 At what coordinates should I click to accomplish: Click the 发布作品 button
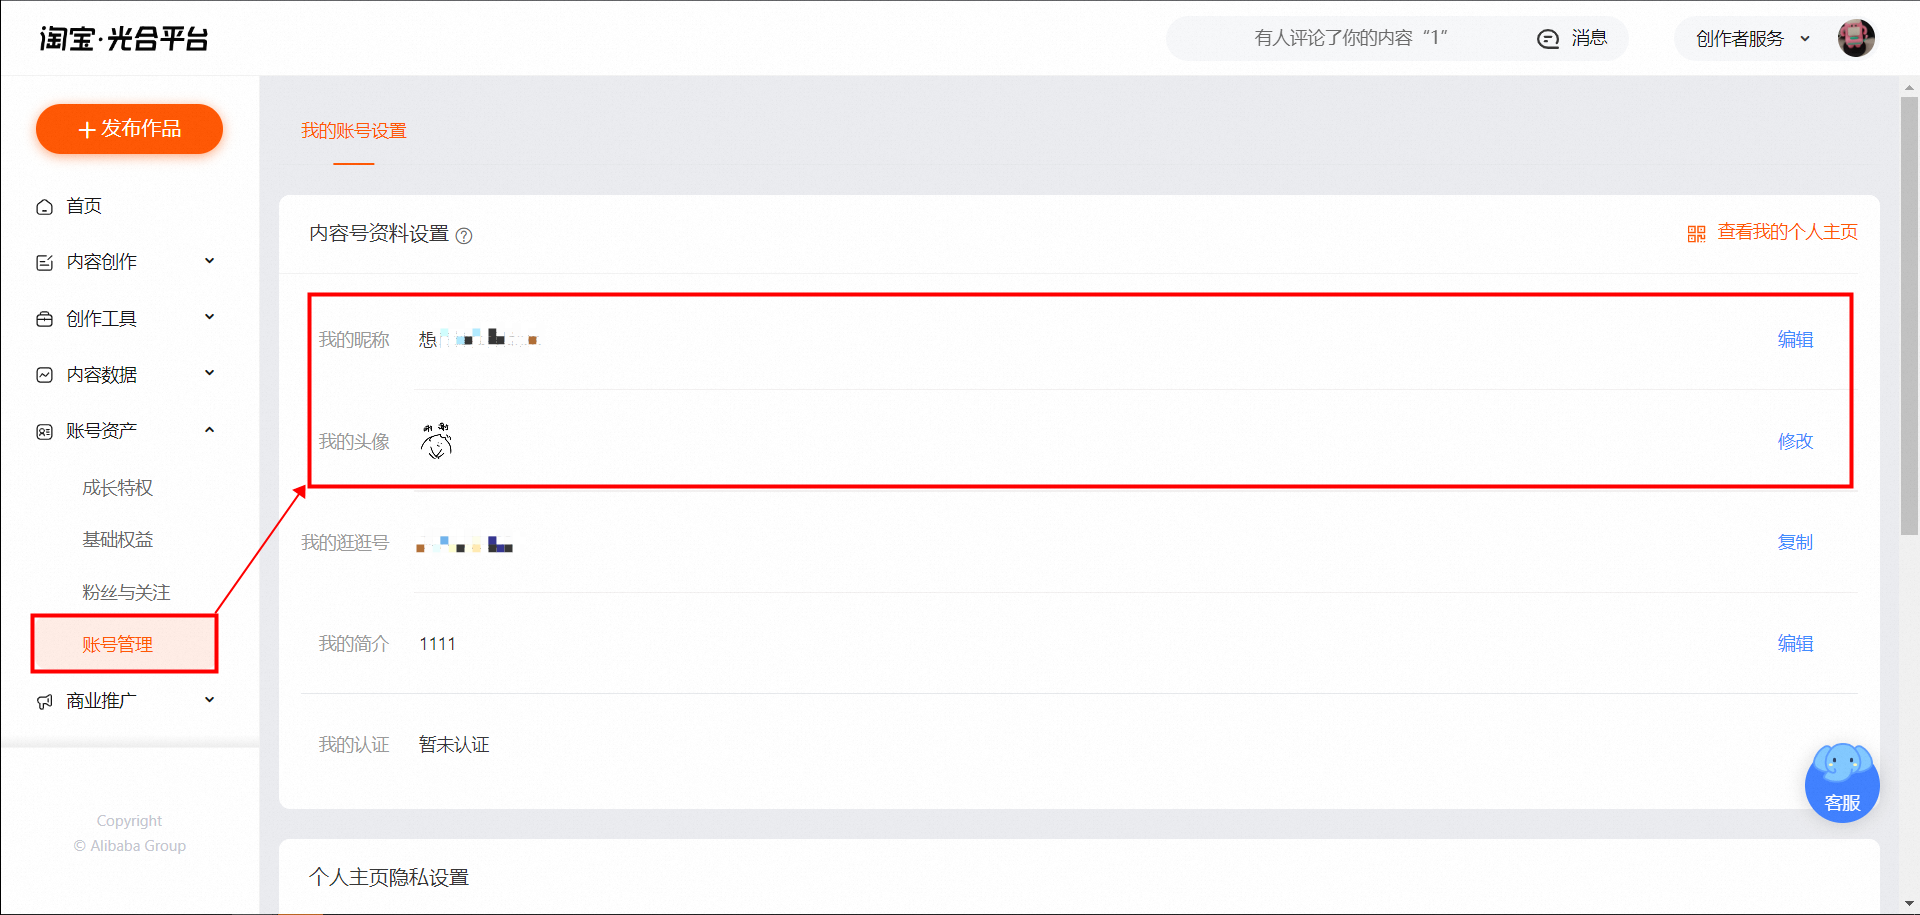coord(129,129)
